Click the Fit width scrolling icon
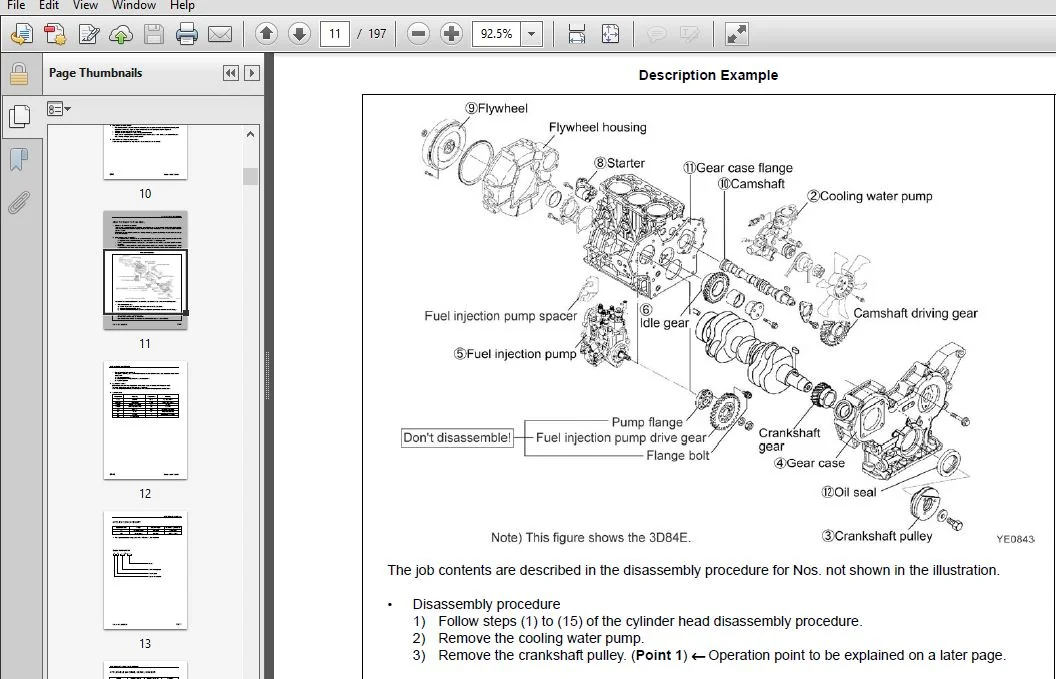The image size is (1056, 679). [x=576, y=34]
